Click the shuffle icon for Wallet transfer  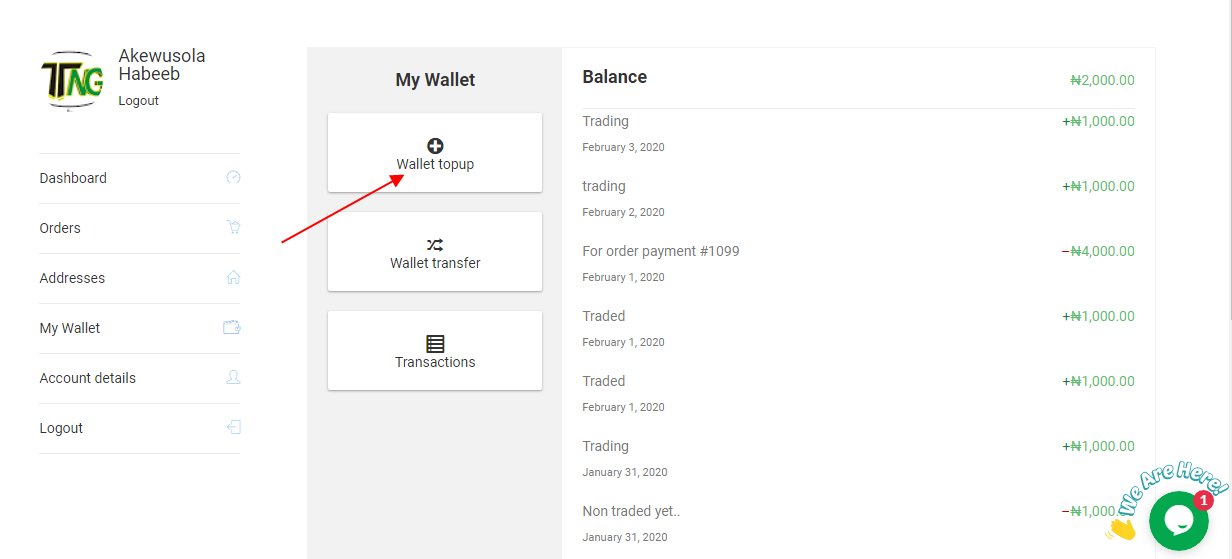[435, 245]
